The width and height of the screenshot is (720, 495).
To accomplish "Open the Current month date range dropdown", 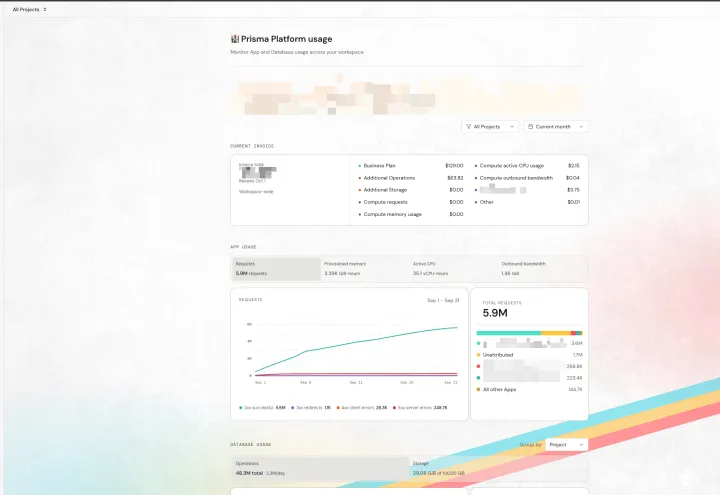I will coord(556,127).
